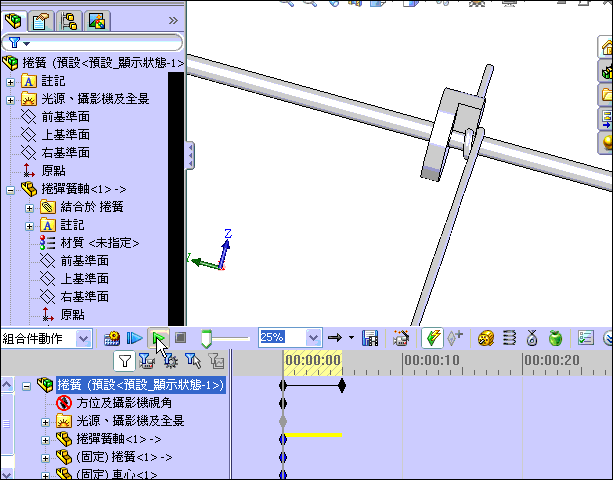The width and height of the screenshot is (613, 480).
Task: Click motion tree scroll up arrow
Action: [x=7, y=385]
